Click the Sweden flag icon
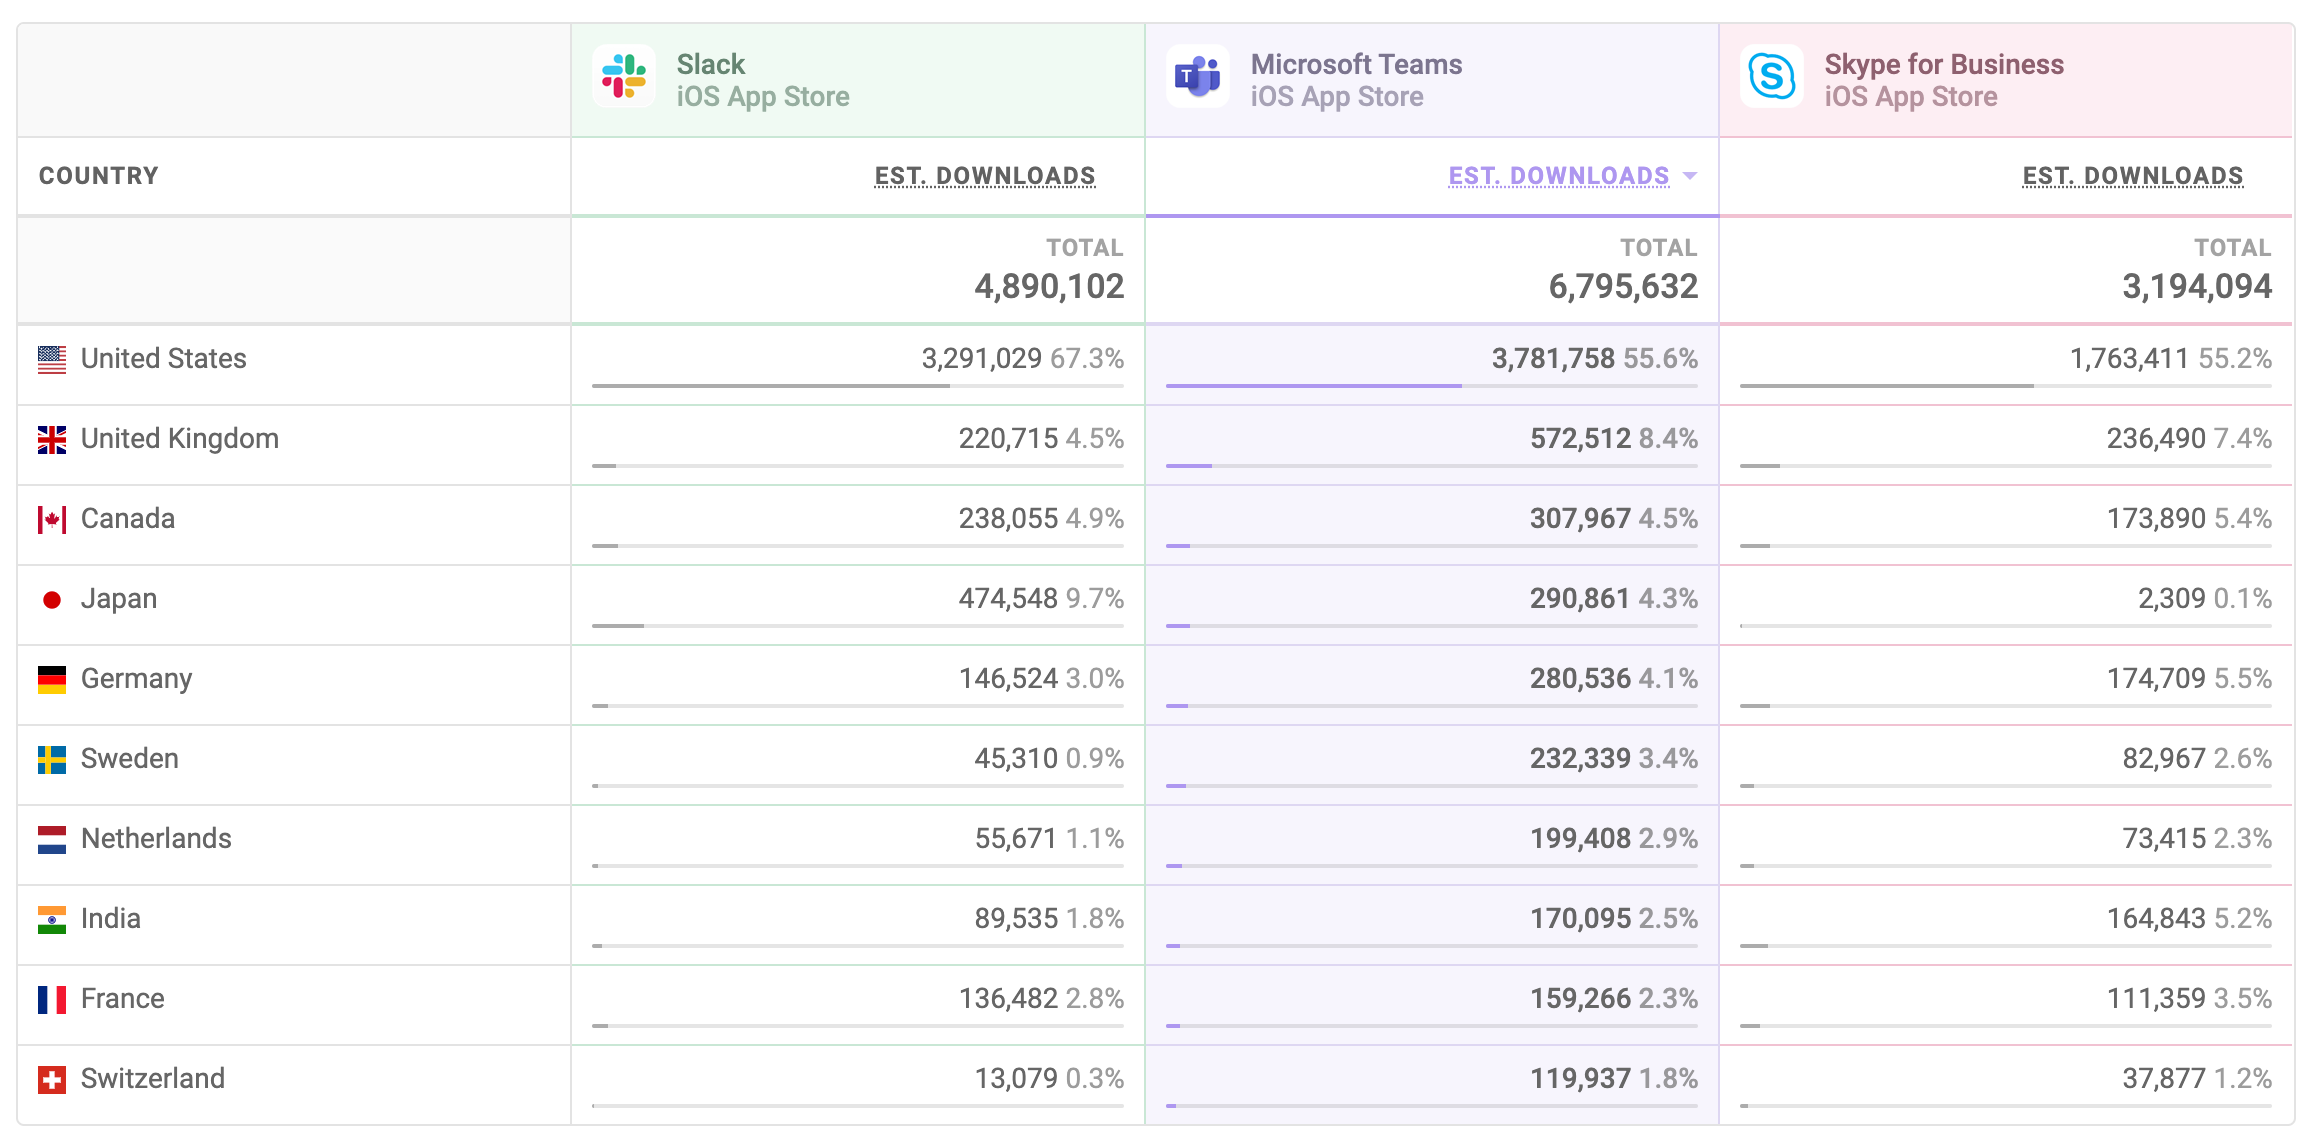Image resolution: width=2310 pixels, height=1146 pixels. point(52,759)
